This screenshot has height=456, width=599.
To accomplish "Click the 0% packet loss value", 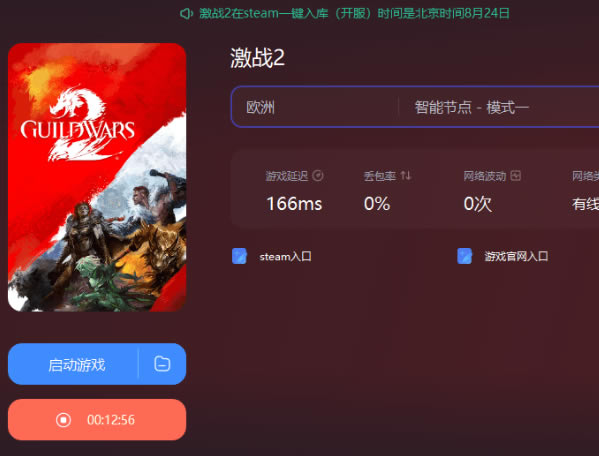I will click(x=377, y=204).
